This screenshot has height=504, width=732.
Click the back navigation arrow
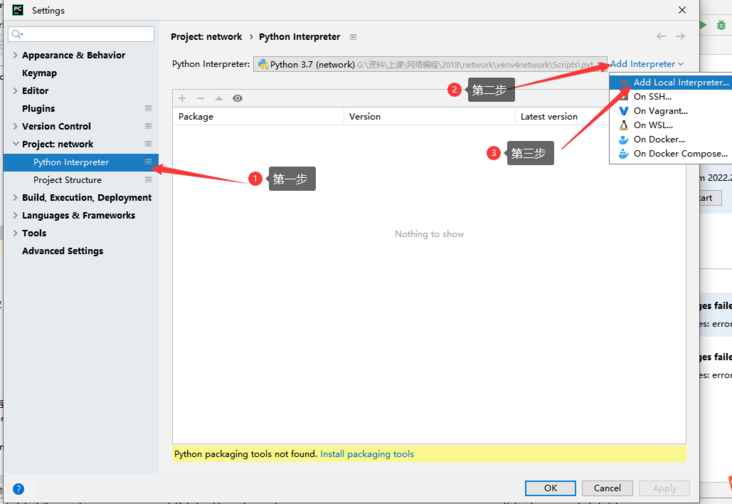click(661, 36)
